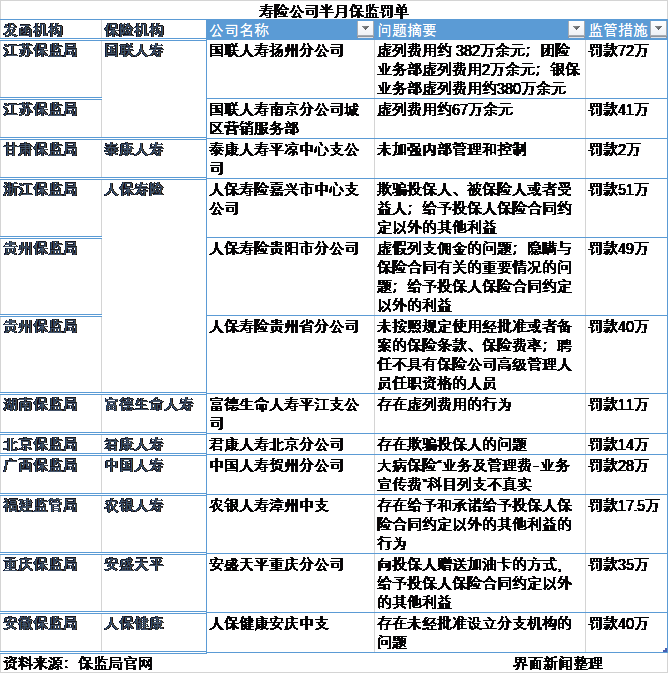
Task: Select the 浙江保监局 cell
Action: tap(51, 208)
